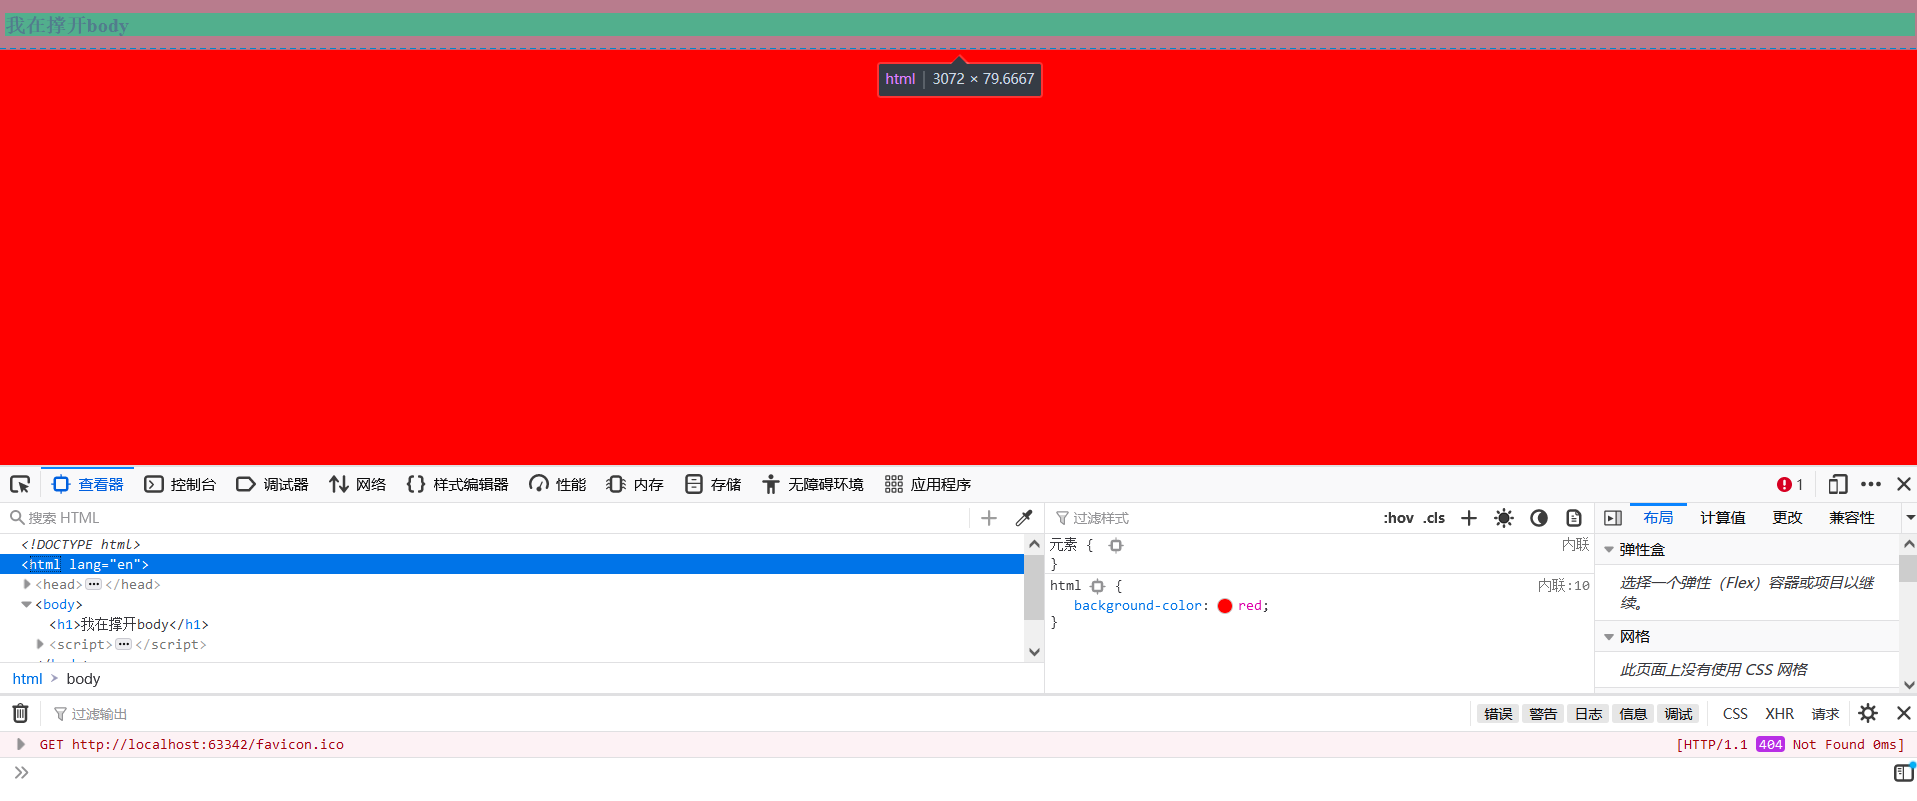Toggle dark color scheme simulation
Viewport: 1917px width, 801px height.
tap(1539, 518)
